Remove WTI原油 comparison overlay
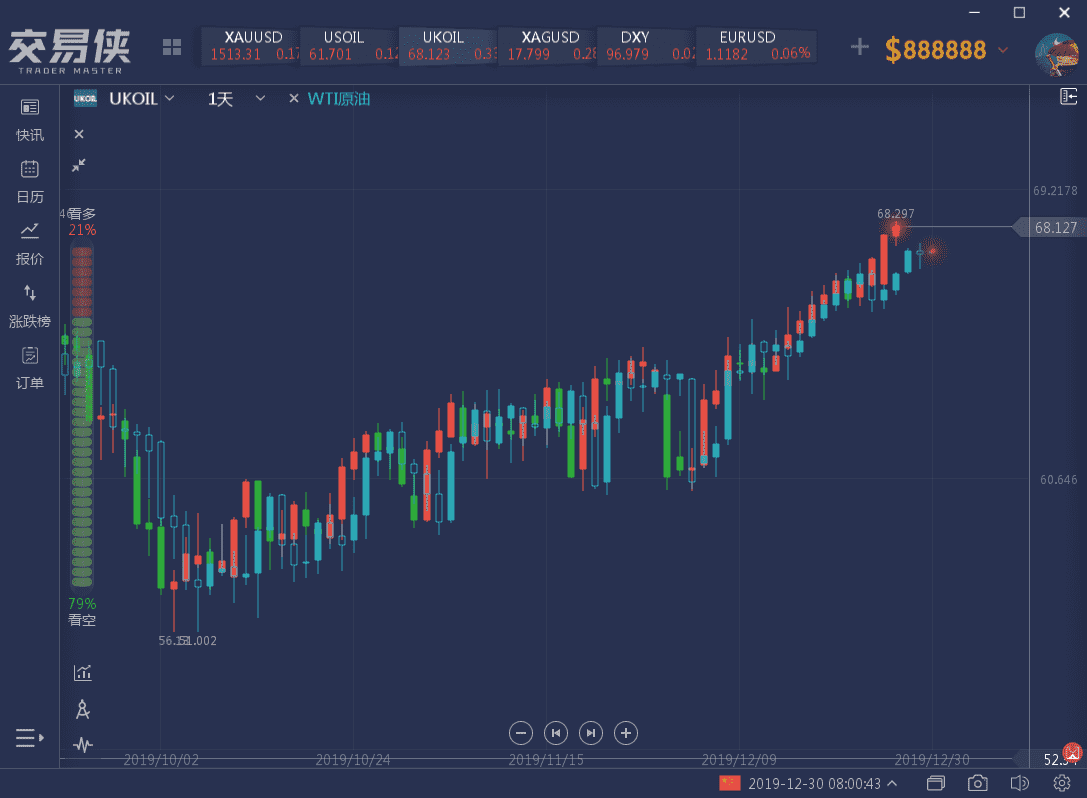Viewport: 1087px width, 798px height. point(293,98)
